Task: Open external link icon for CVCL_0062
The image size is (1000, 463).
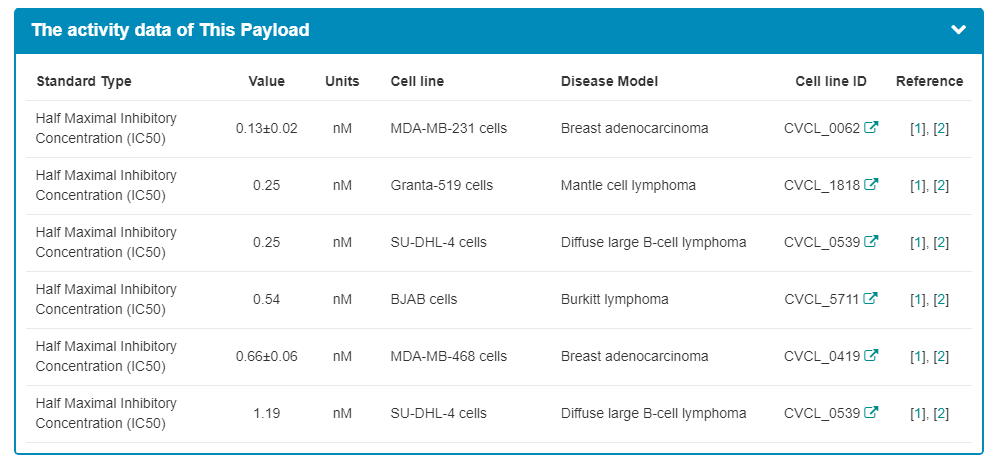Action: click(871, 128)
